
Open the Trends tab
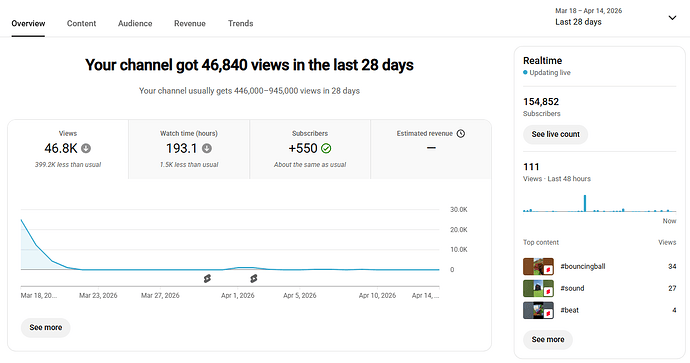[x=240, y=23]
